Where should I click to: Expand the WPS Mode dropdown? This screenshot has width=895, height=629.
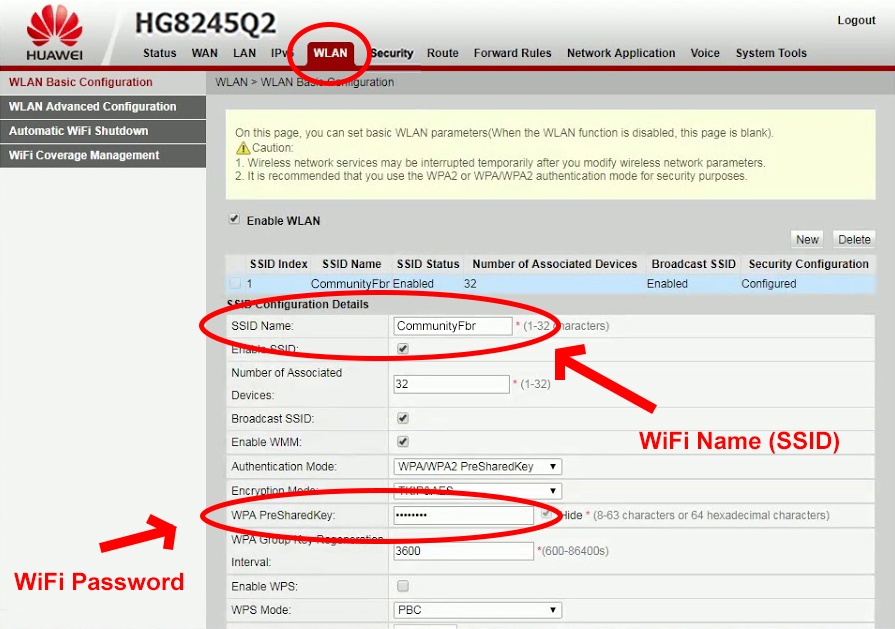pyautogui.click(x=478, y=610)
